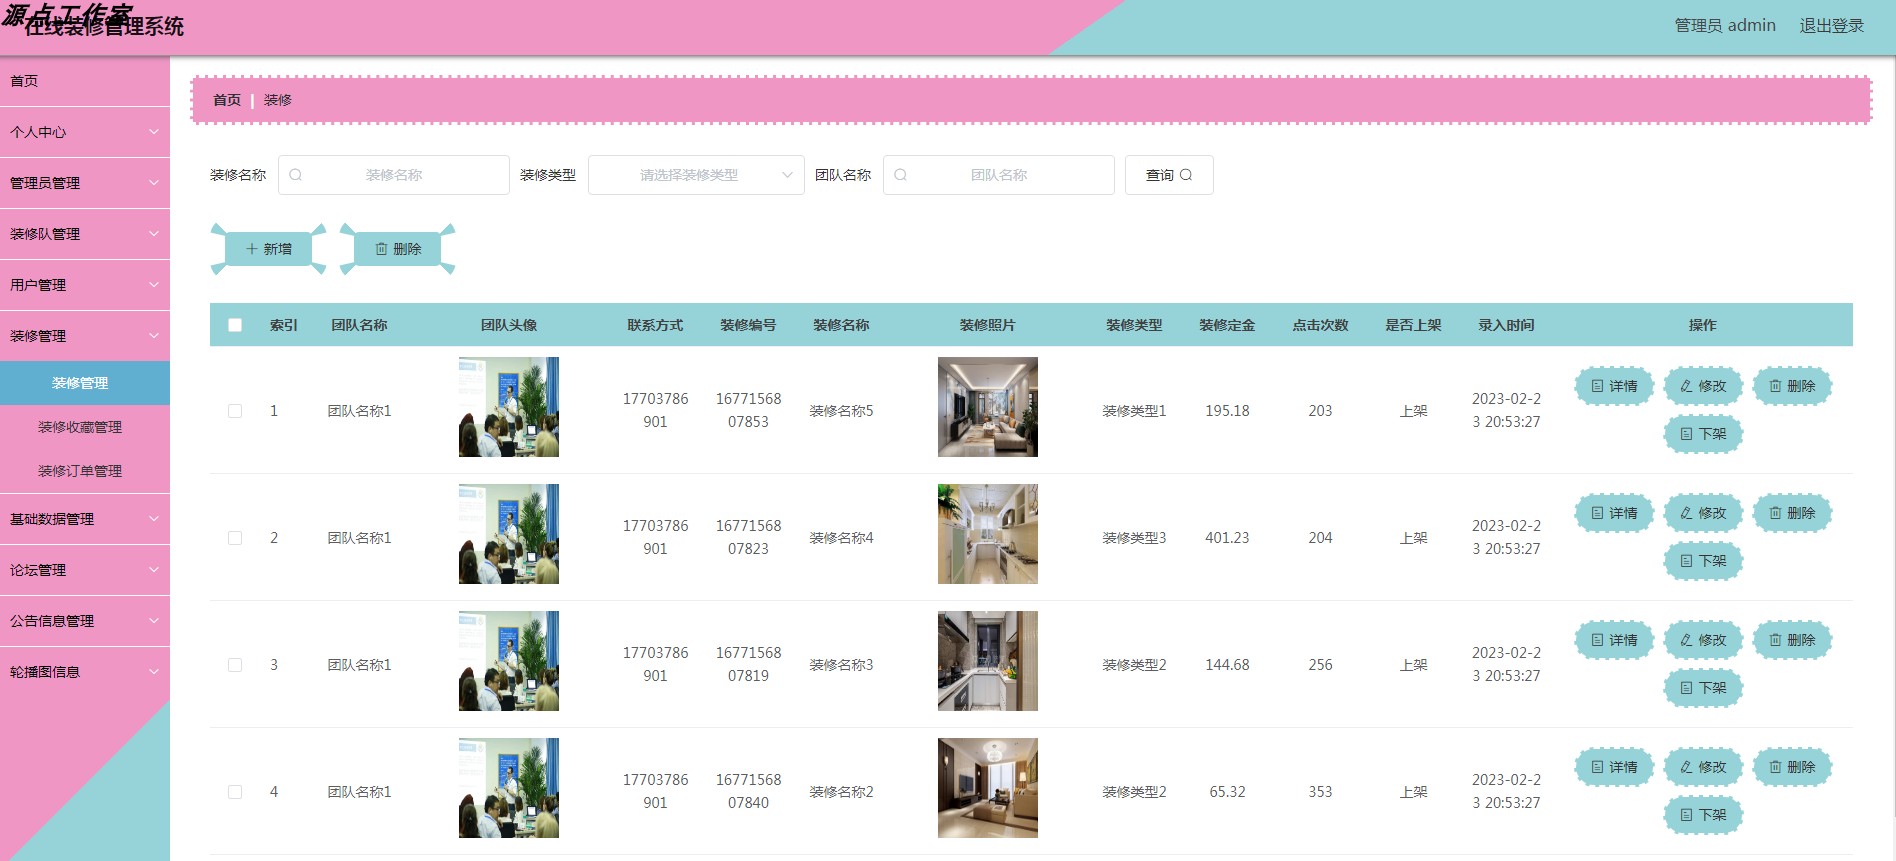The height and width of the screenshot is (861, 1896).
Task: Open 详情 for 装修名称4 row
Action: click(1614, 513)
